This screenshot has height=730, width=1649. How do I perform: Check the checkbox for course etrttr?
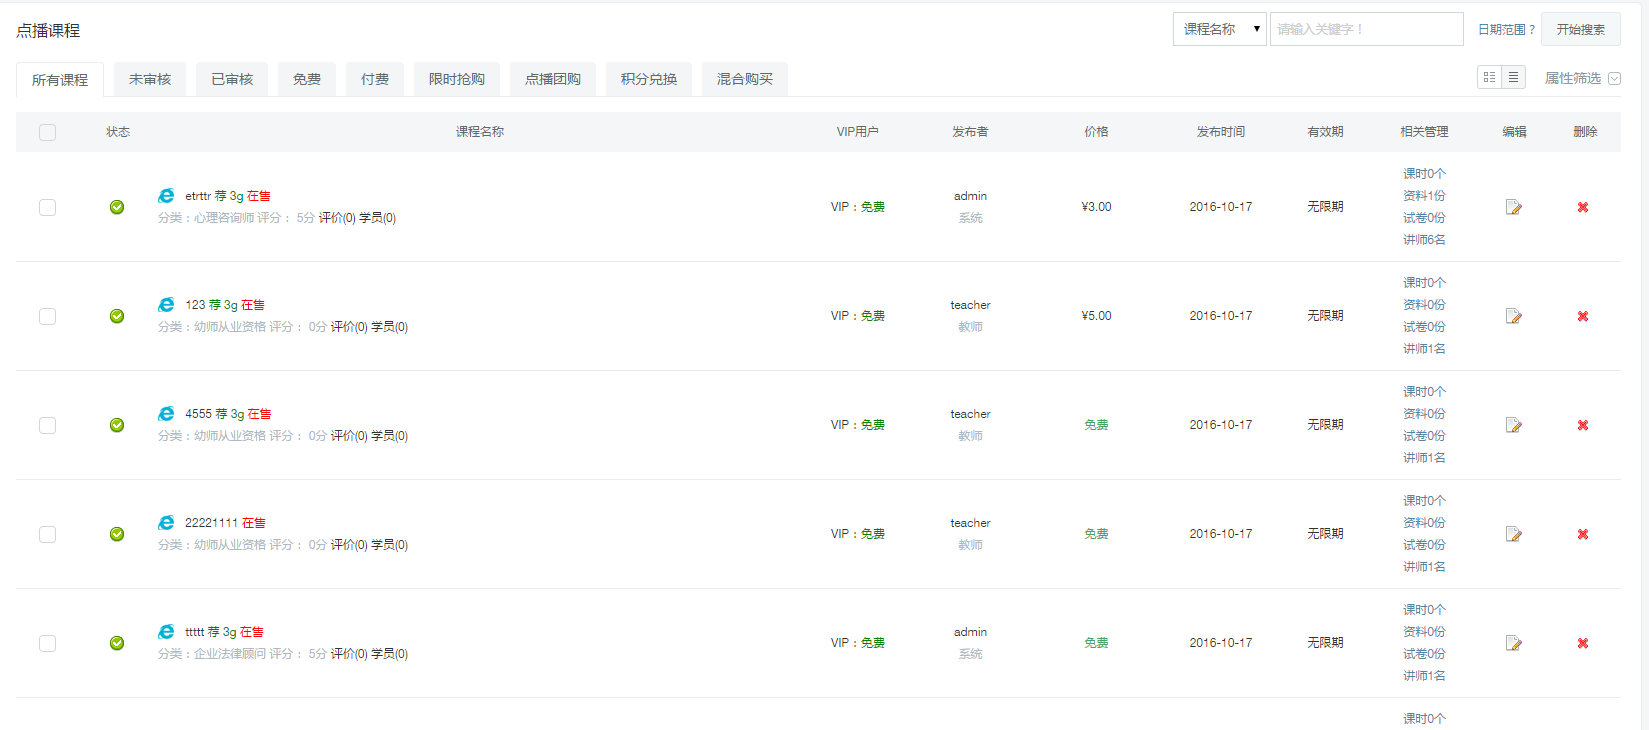coord(47,207)
